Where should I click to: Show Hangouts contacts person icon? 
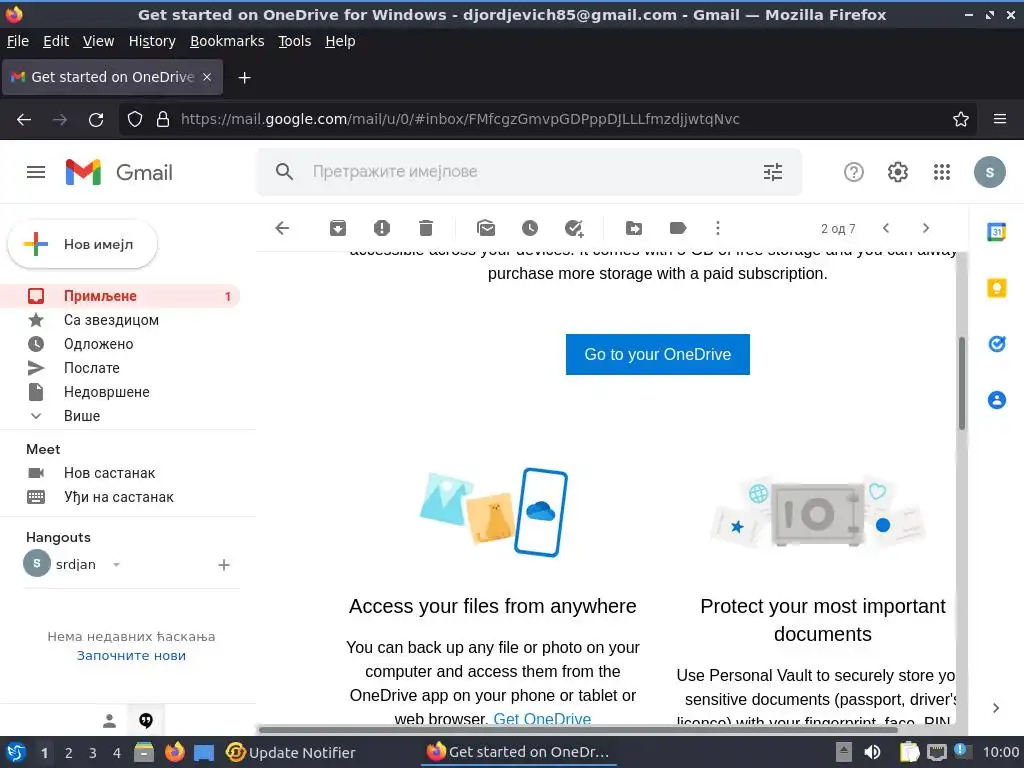[109, 721]
